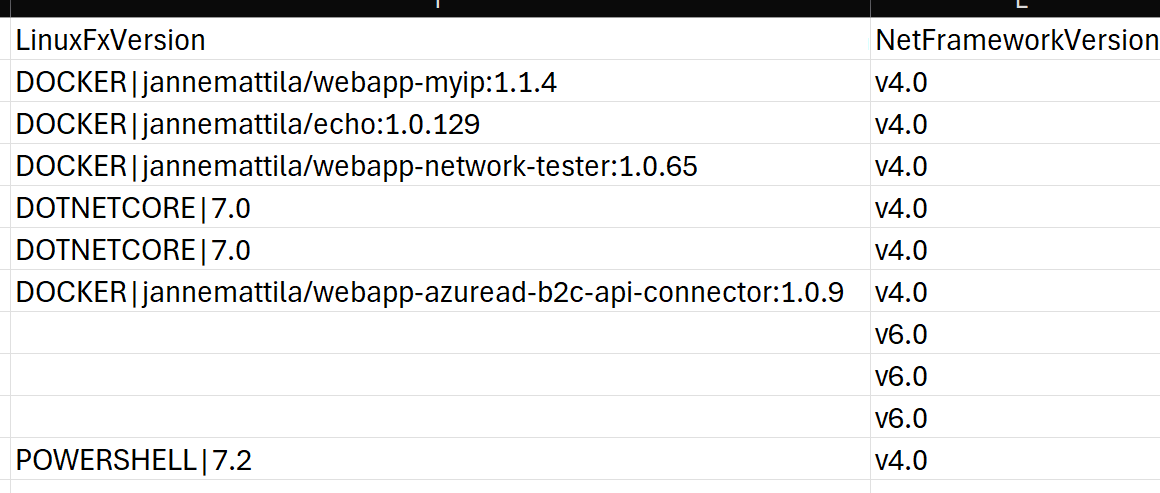The image size is (1160, 493).
Task: Select the NetFrameworkVersion header cell
Action: click(x=1015, y=40)
